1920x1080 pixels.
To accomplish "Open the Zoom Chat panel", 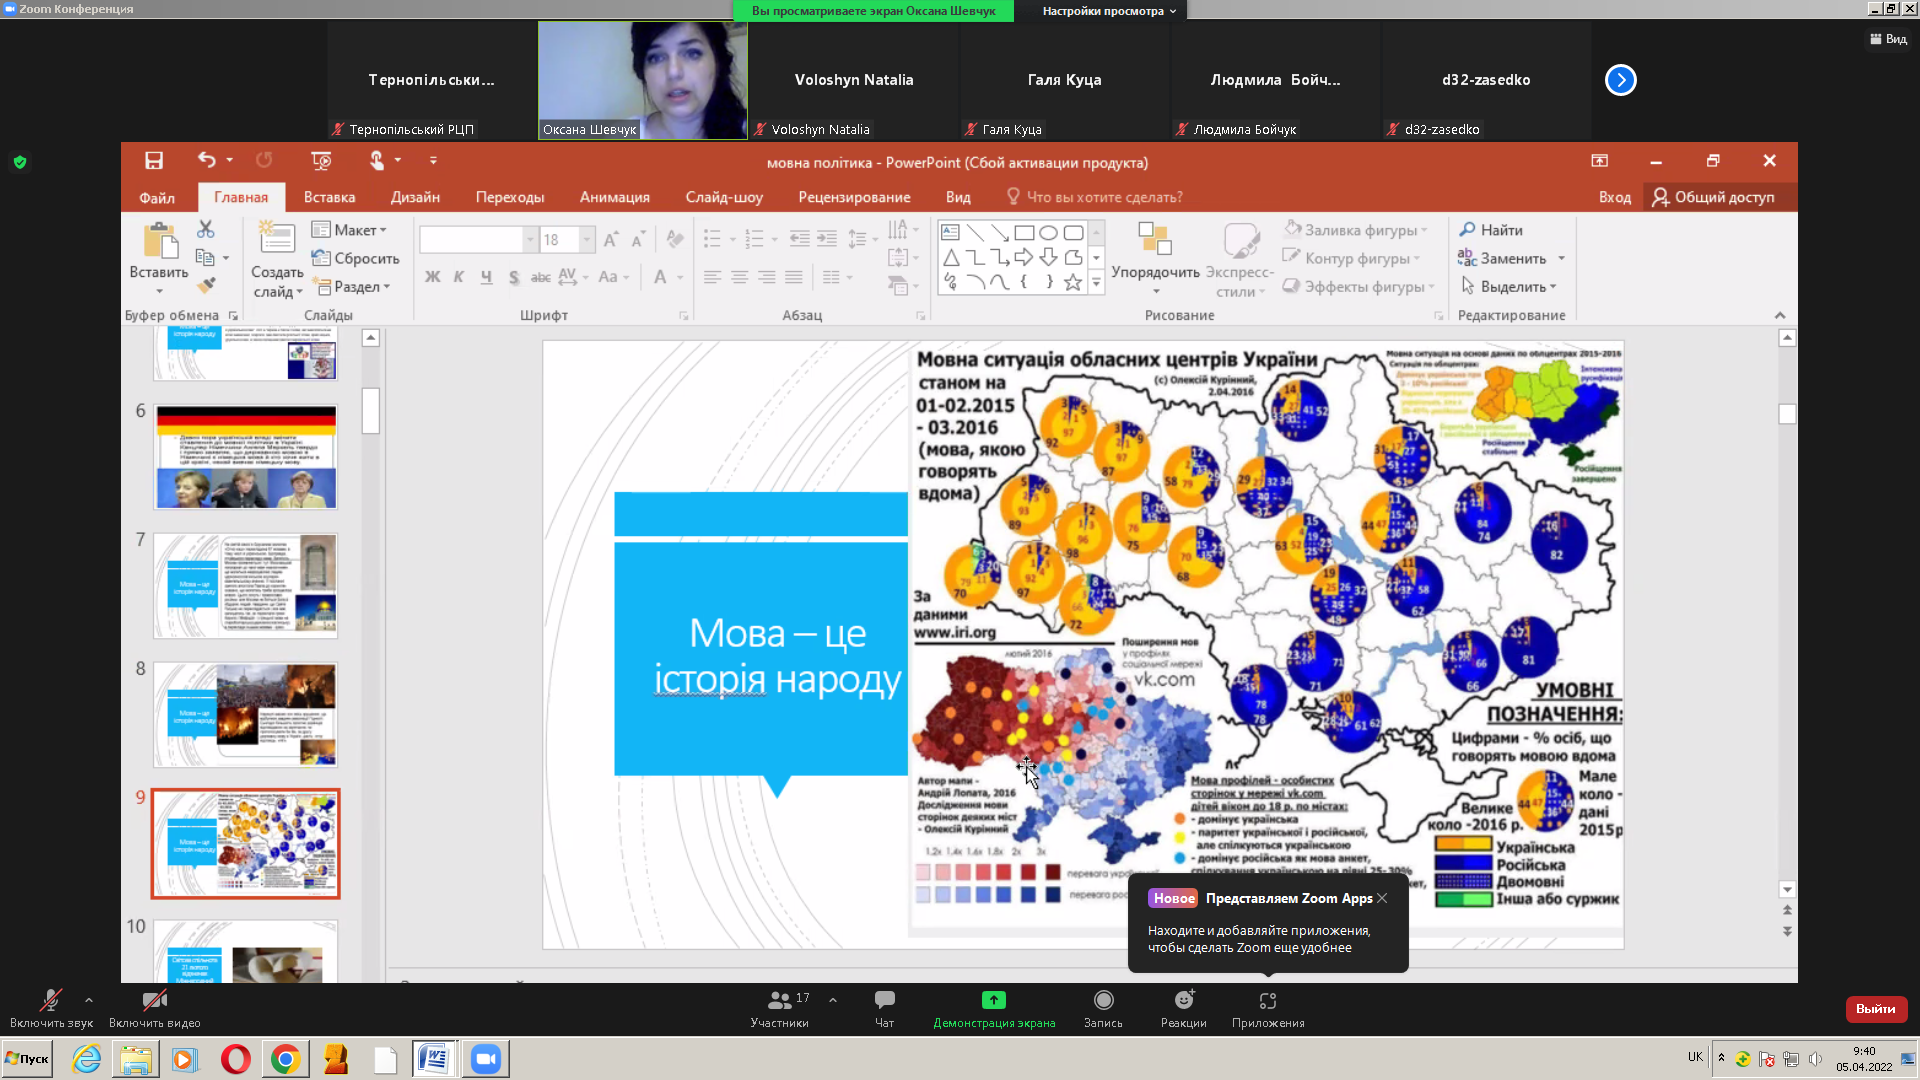I will click(884, 1001).
